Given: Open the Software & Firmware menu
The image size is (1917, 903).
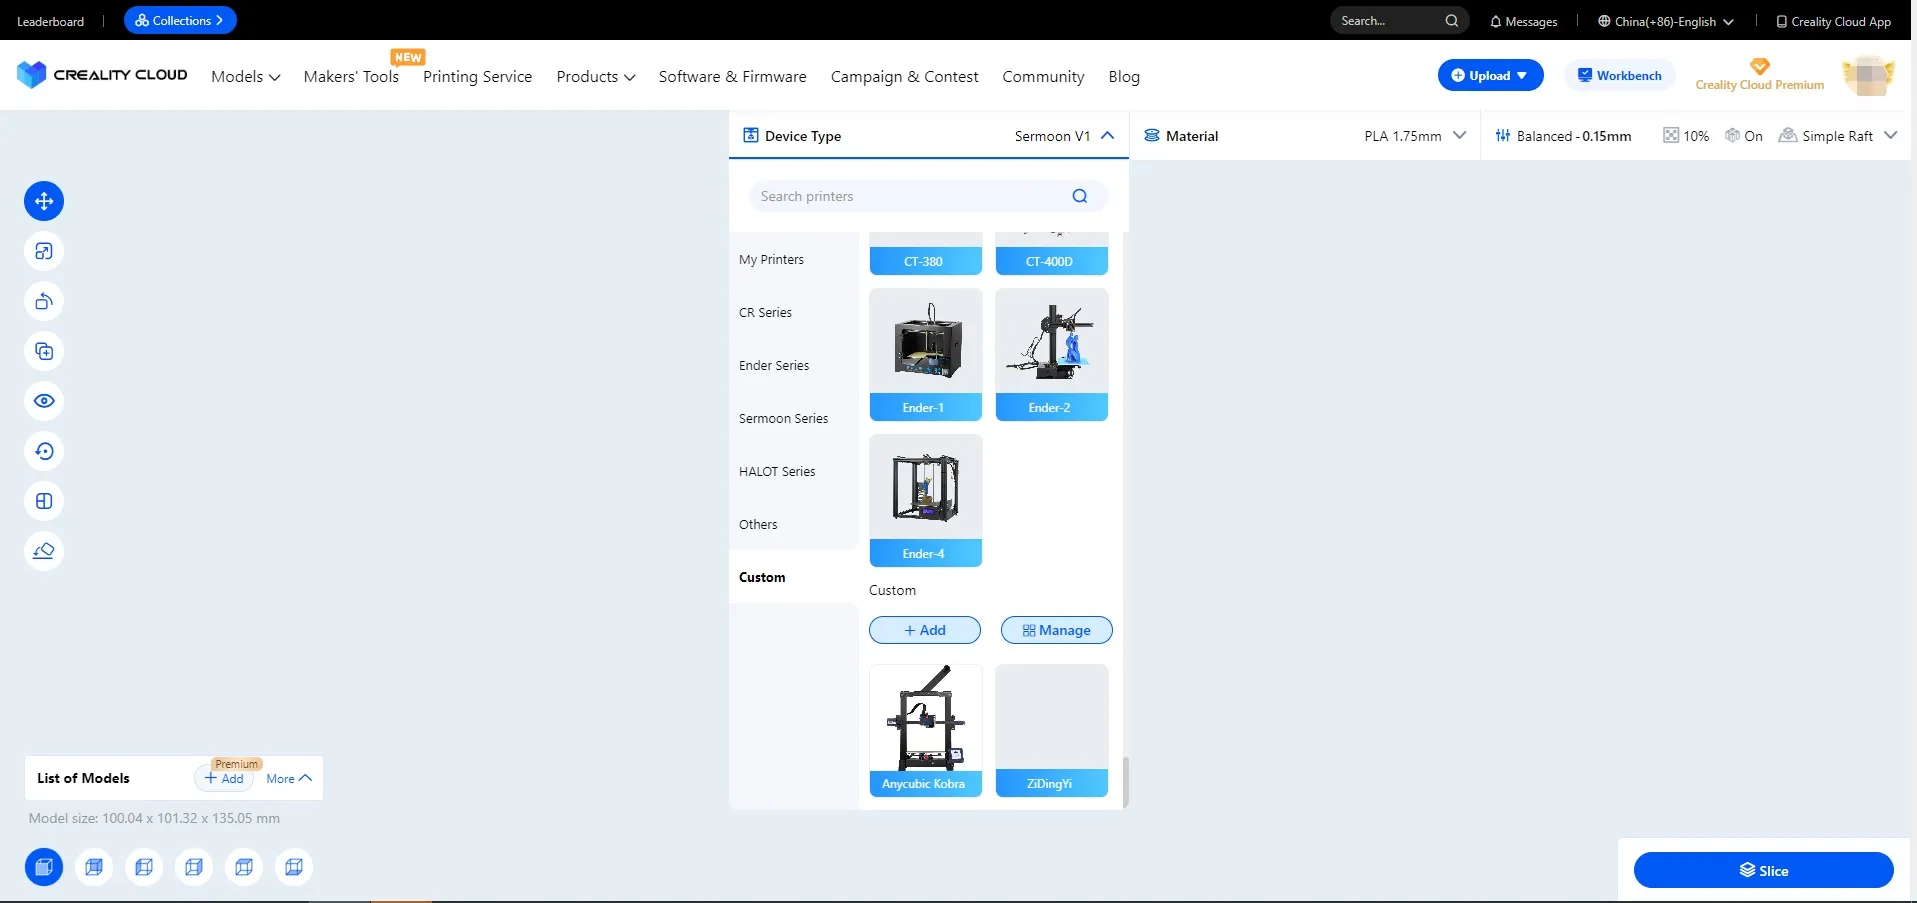Looking at the screenshot, I should (x=732, y=77).
